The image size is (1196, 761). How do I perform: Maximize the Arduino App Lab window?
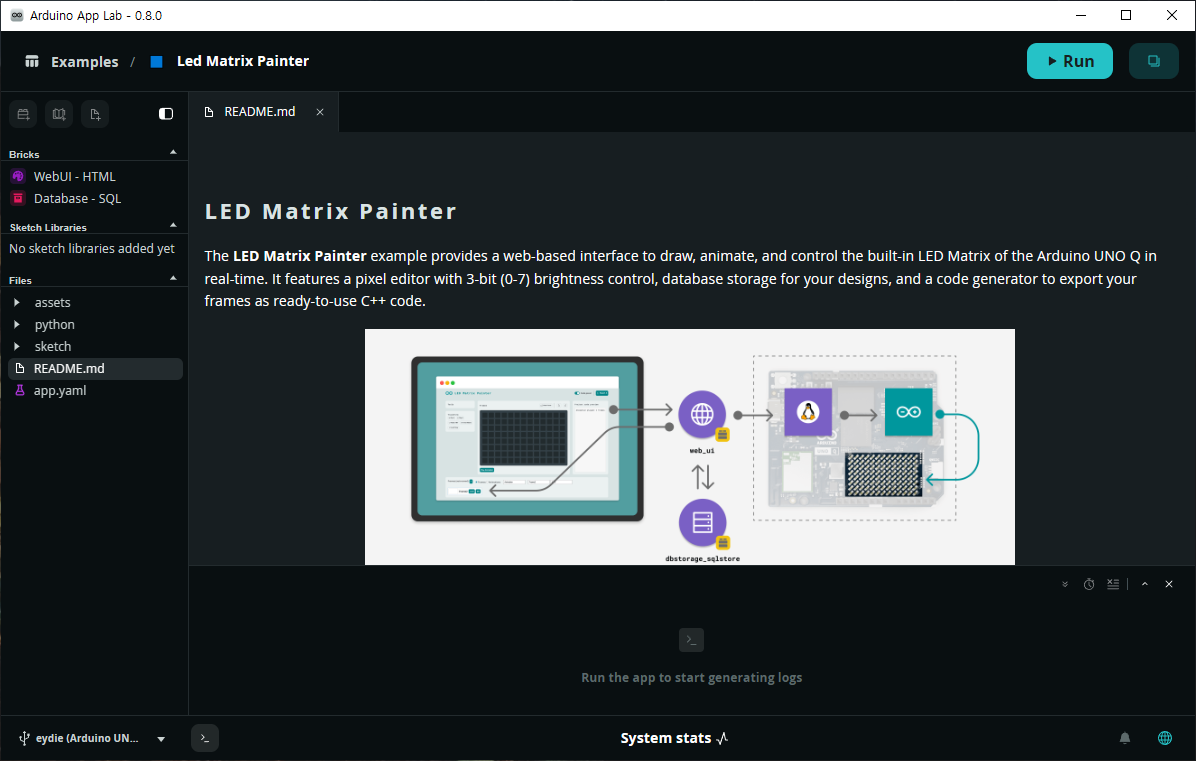coord(1126,15)
